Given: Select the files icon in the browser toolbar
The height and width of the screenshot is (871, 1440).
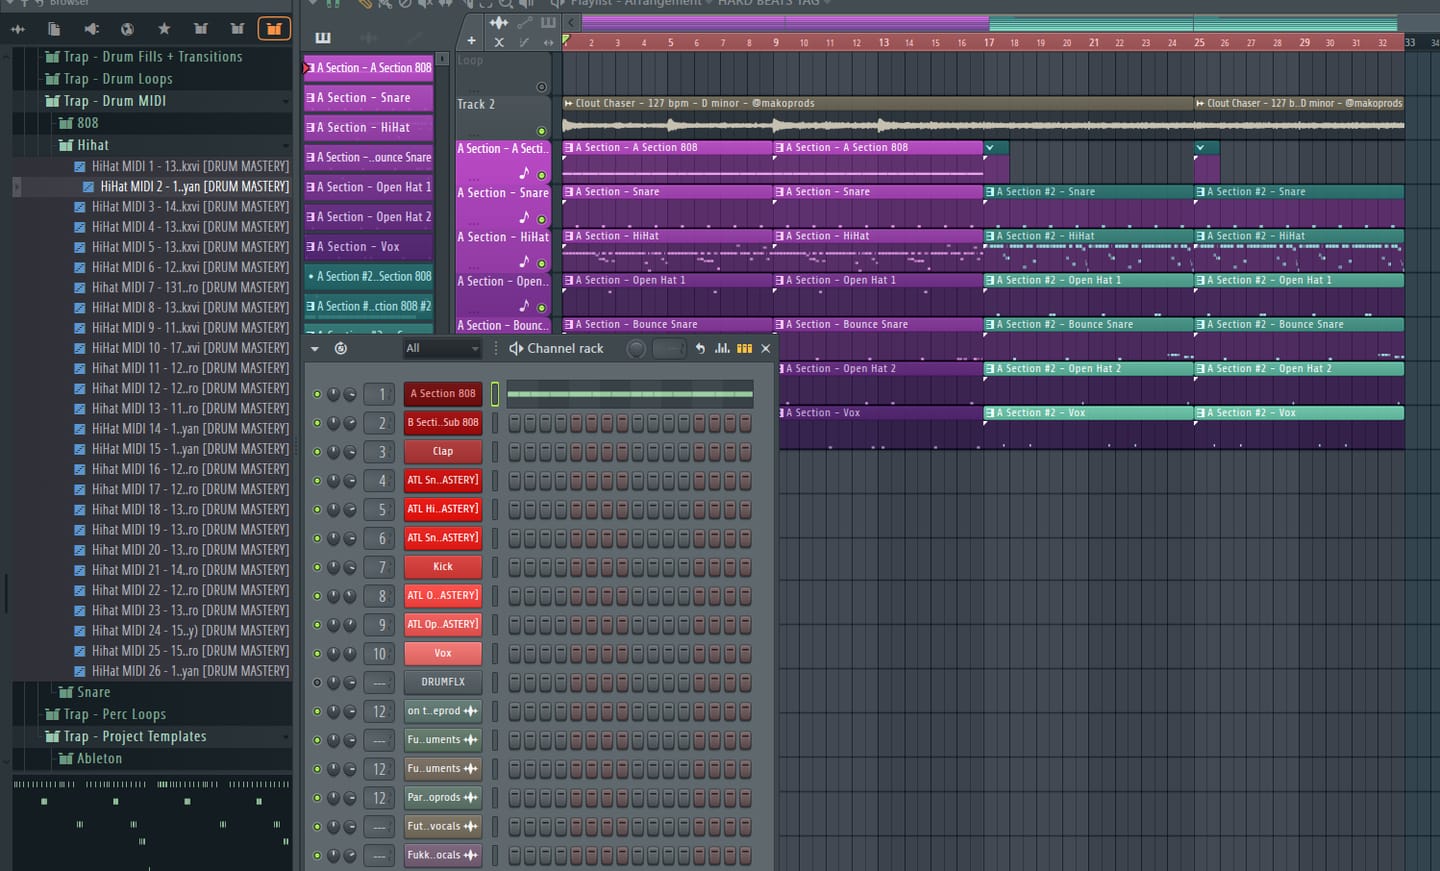Looking at the screenshot, I should click(54, 29).
